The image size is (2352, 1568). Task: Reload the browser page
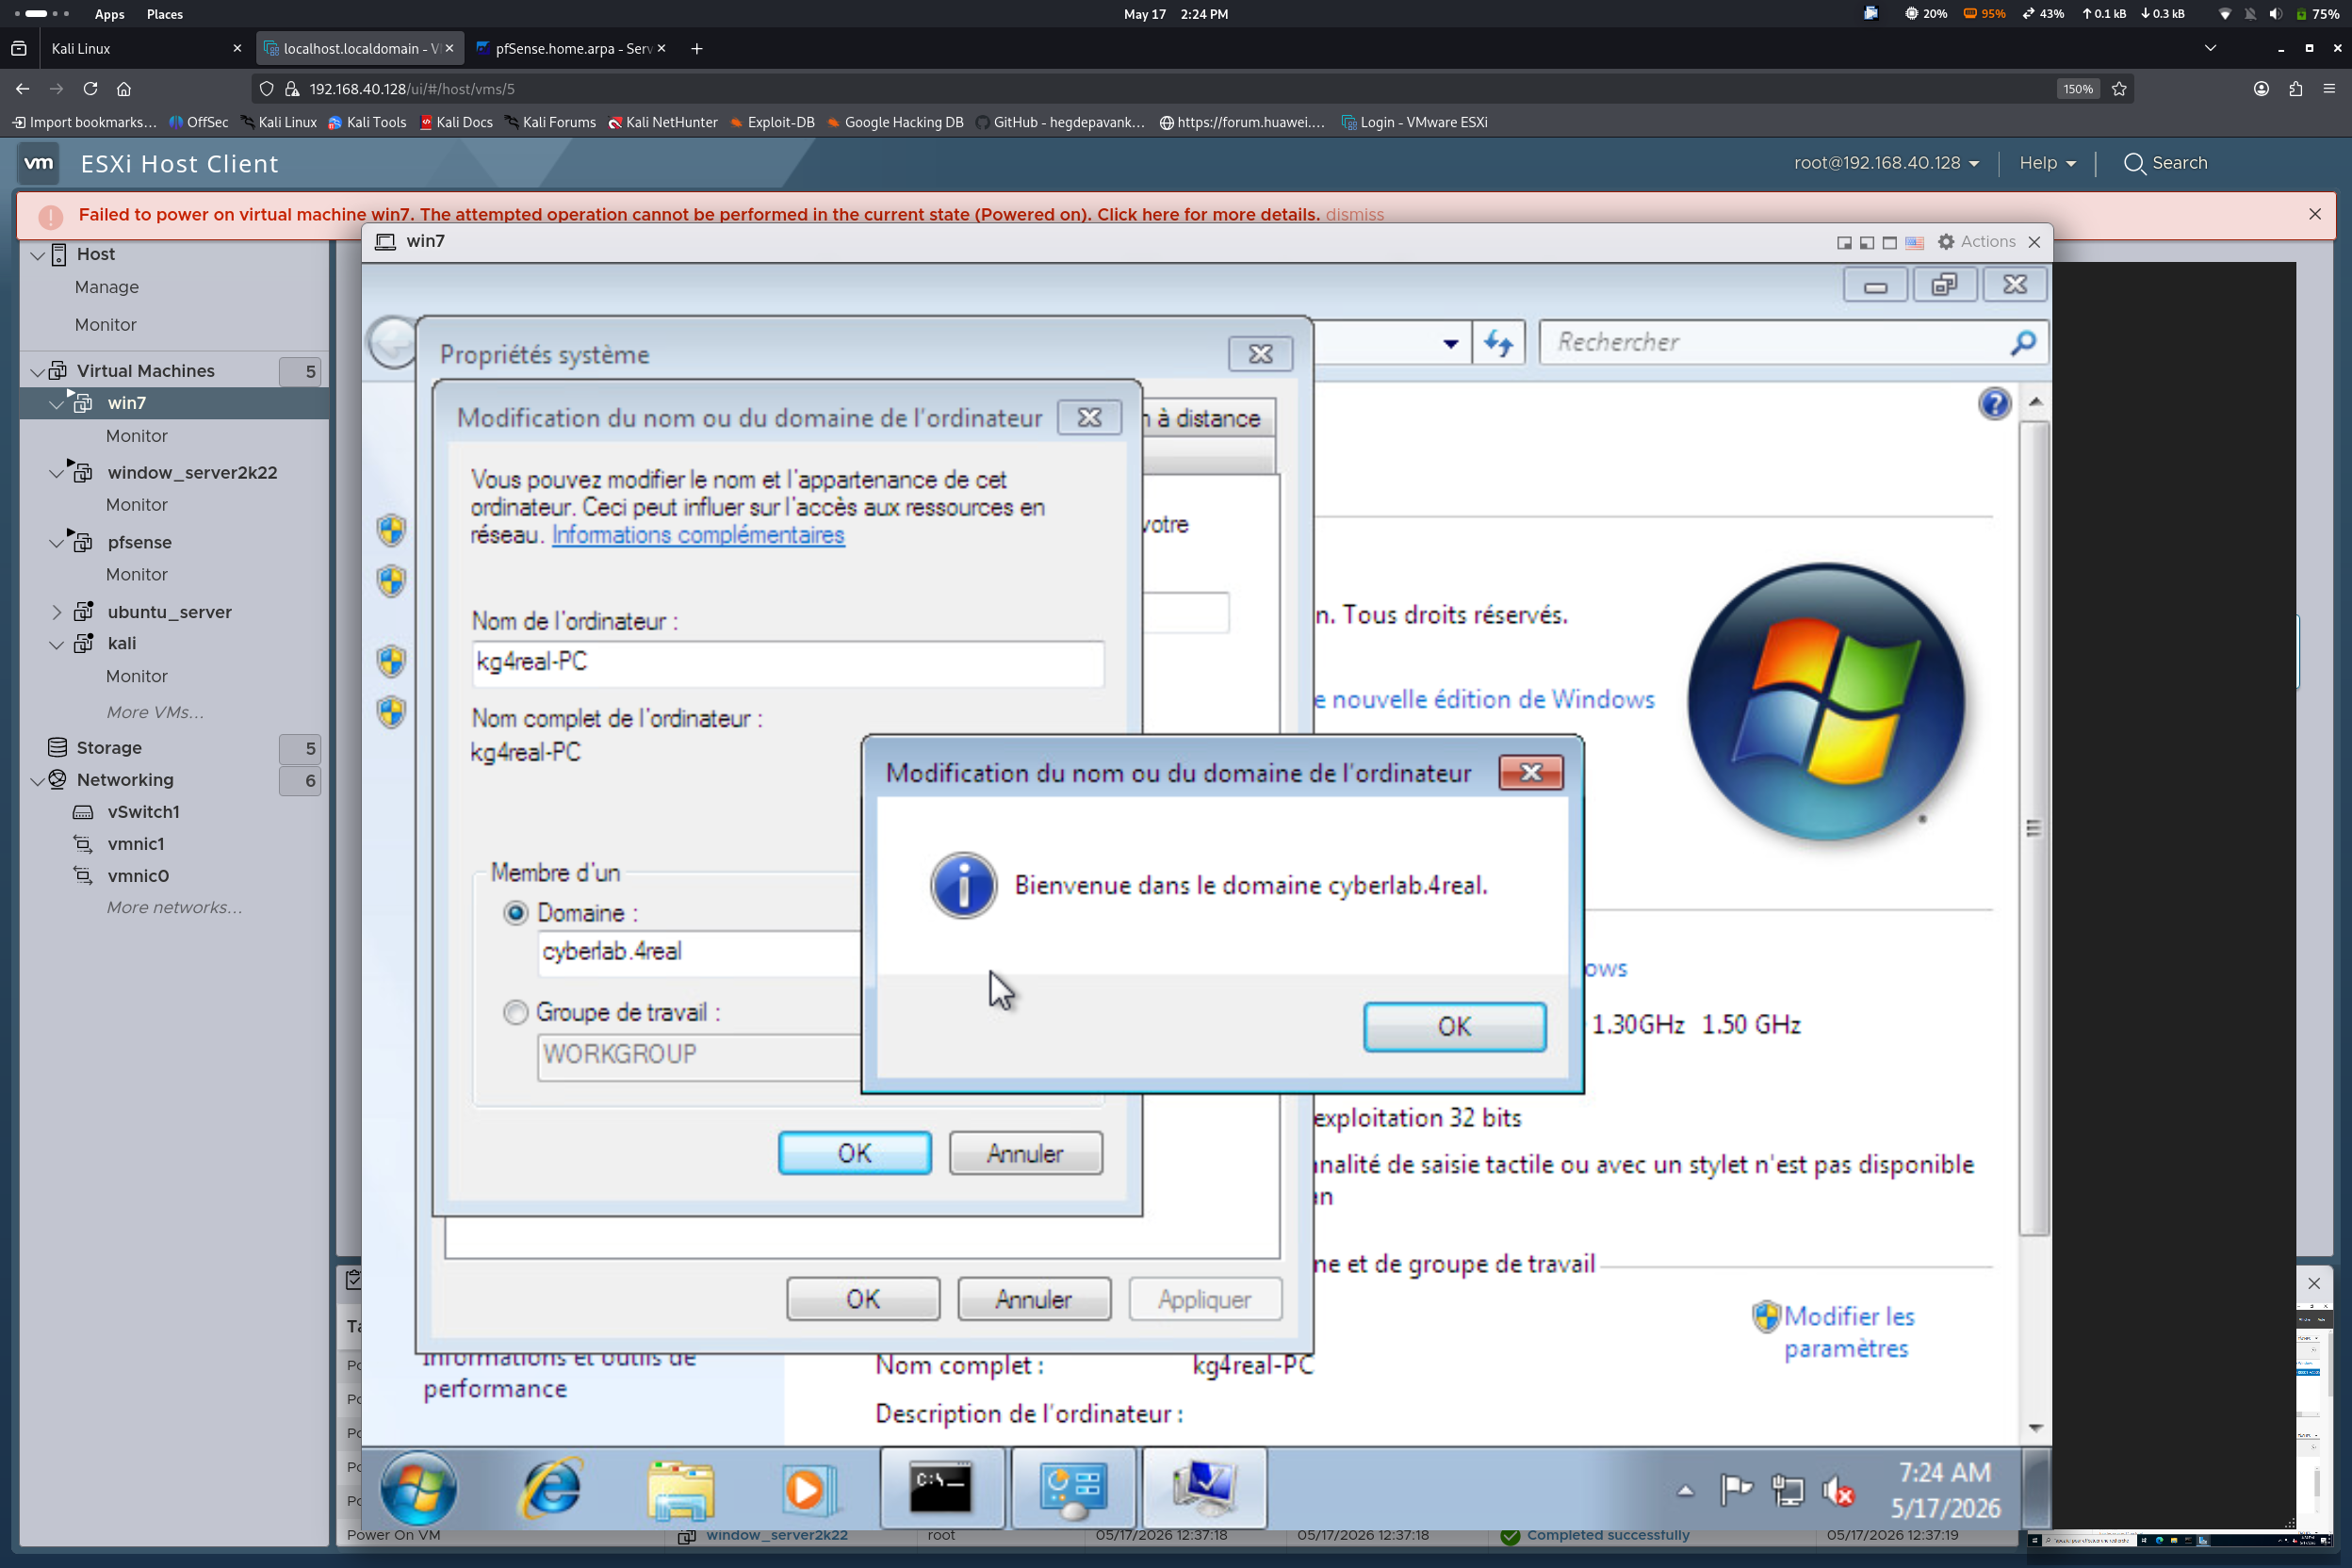coord(90,89)
